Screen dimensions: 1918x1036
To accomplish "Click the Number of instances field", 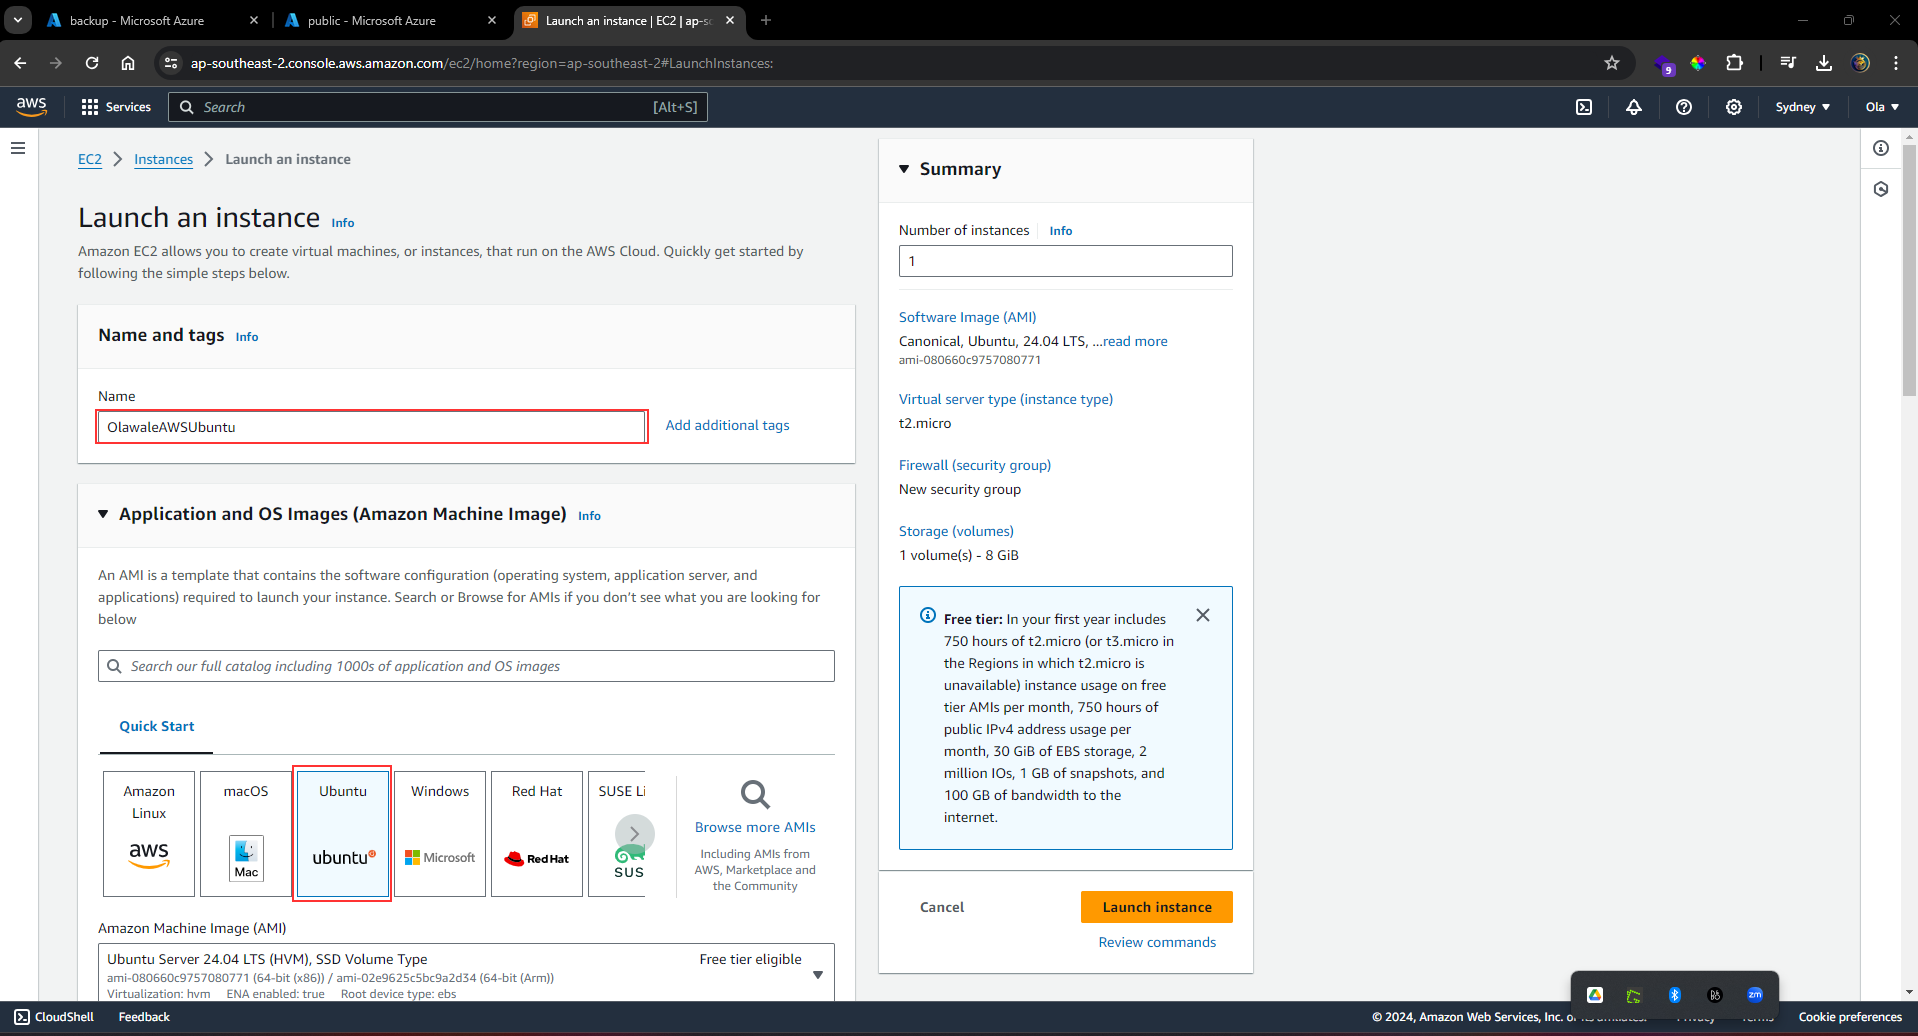I will coord(1065,261).
